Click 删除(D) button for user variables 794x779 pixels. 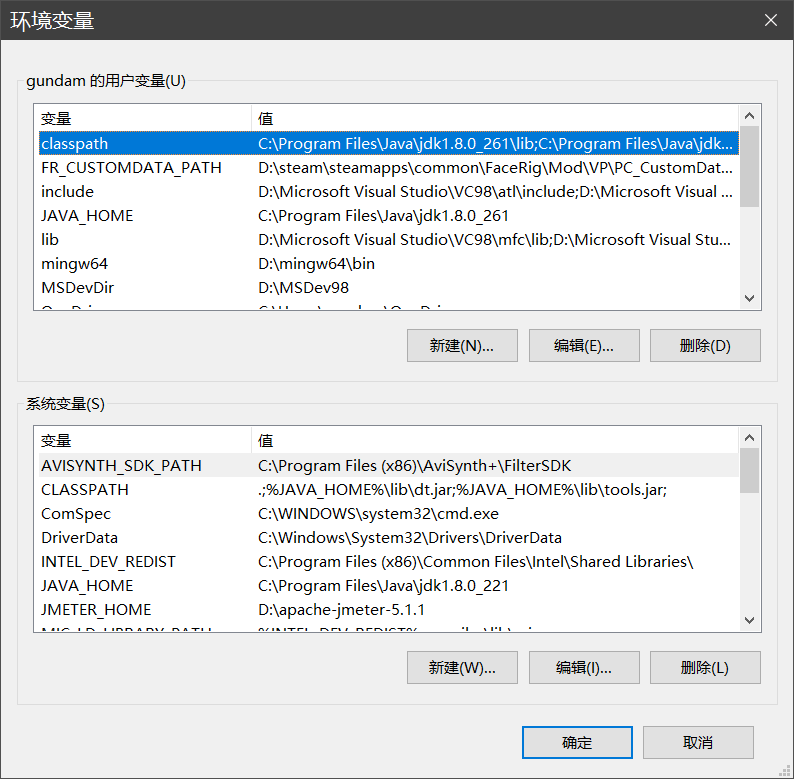coord(705,346)
